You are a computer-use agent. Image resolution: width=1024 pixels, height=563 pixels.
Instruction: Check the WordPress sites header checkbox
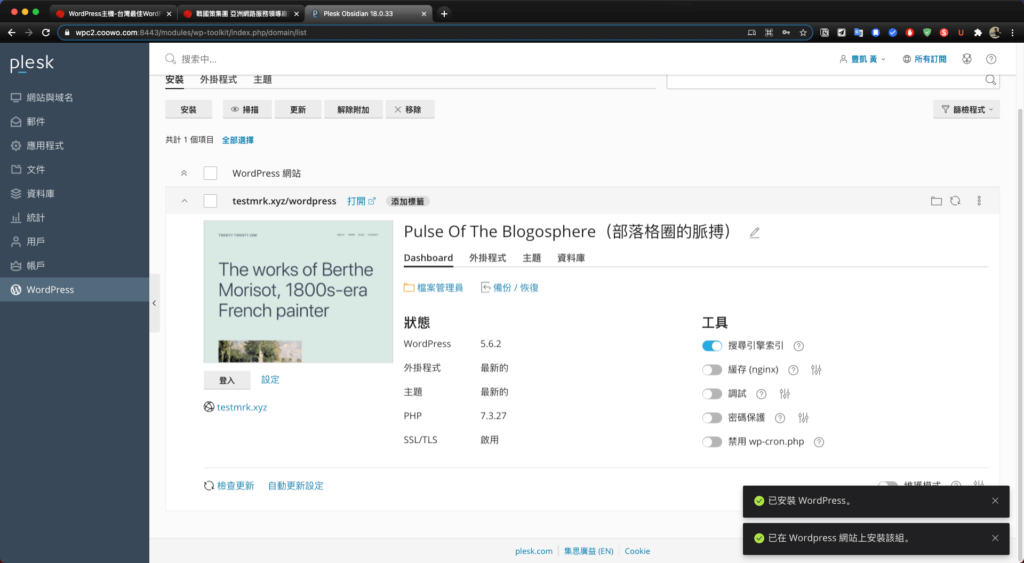click(x=210, y=173)
